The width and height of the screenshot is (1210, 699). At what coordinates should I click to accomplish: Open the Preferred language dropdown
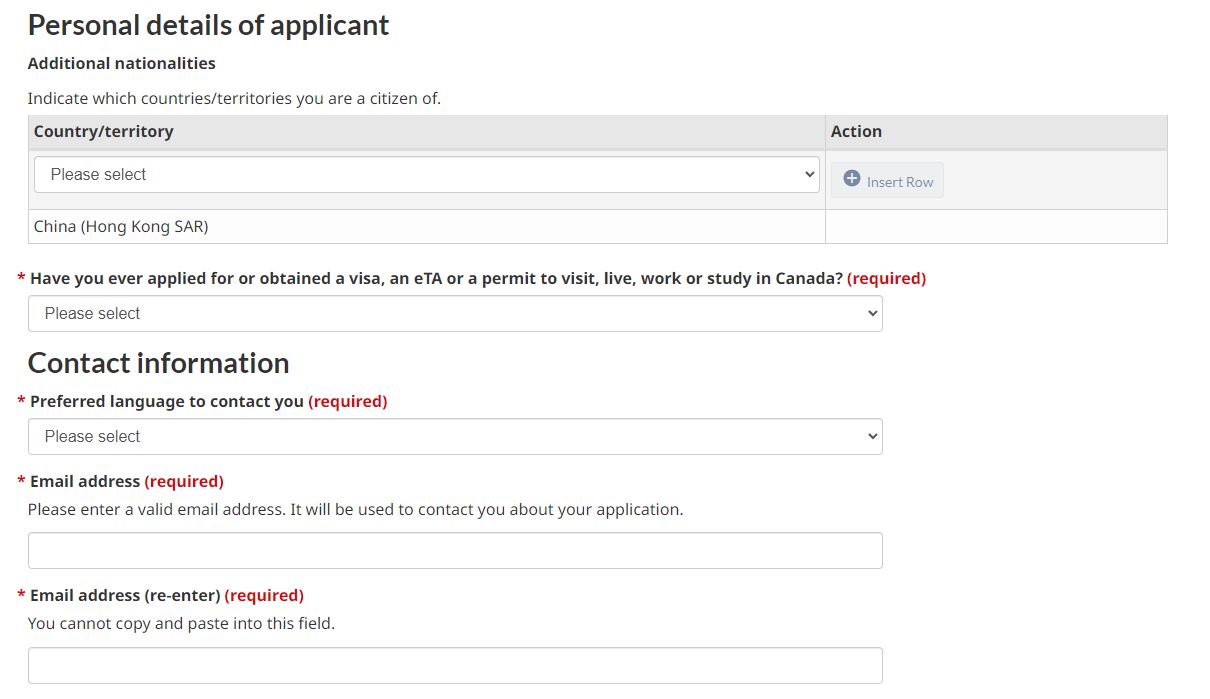[455, 436]
